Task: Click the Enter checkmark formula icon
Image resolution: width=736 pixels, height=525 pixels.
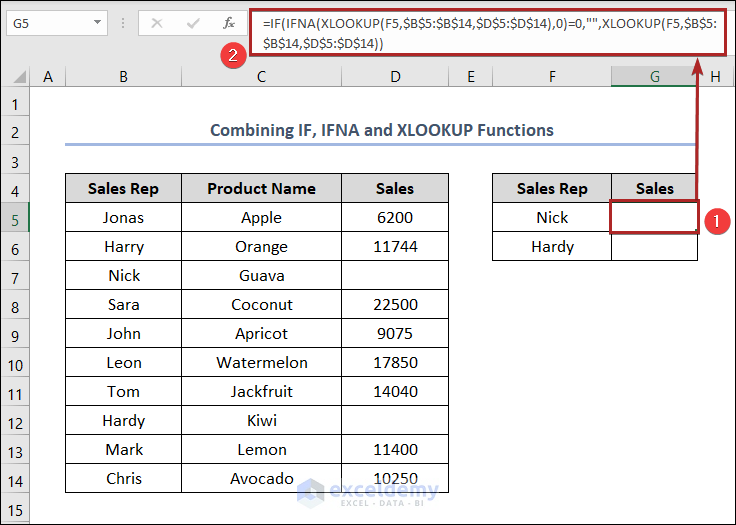Action: (193, 22)
